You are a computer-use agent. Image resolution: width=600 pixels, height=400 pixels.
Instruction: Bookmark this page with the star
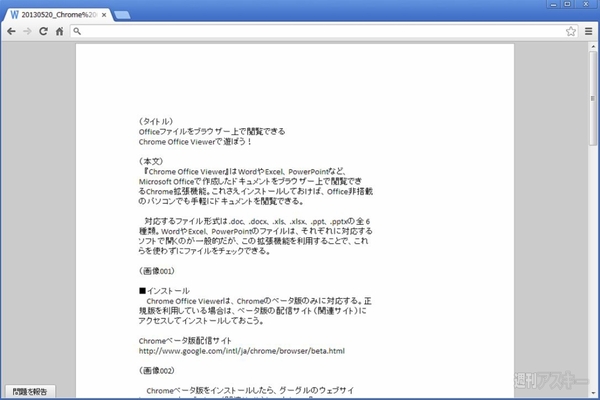pyautogui.click(x=571, y=31)
